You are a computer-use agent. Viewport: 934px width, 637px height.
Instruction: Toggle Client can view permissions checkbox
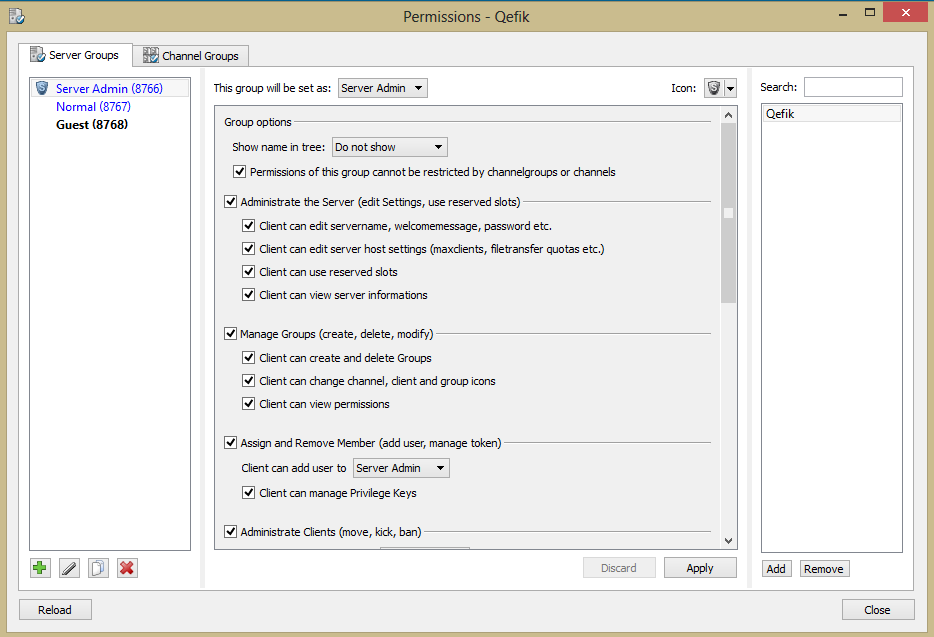[249, 404]
